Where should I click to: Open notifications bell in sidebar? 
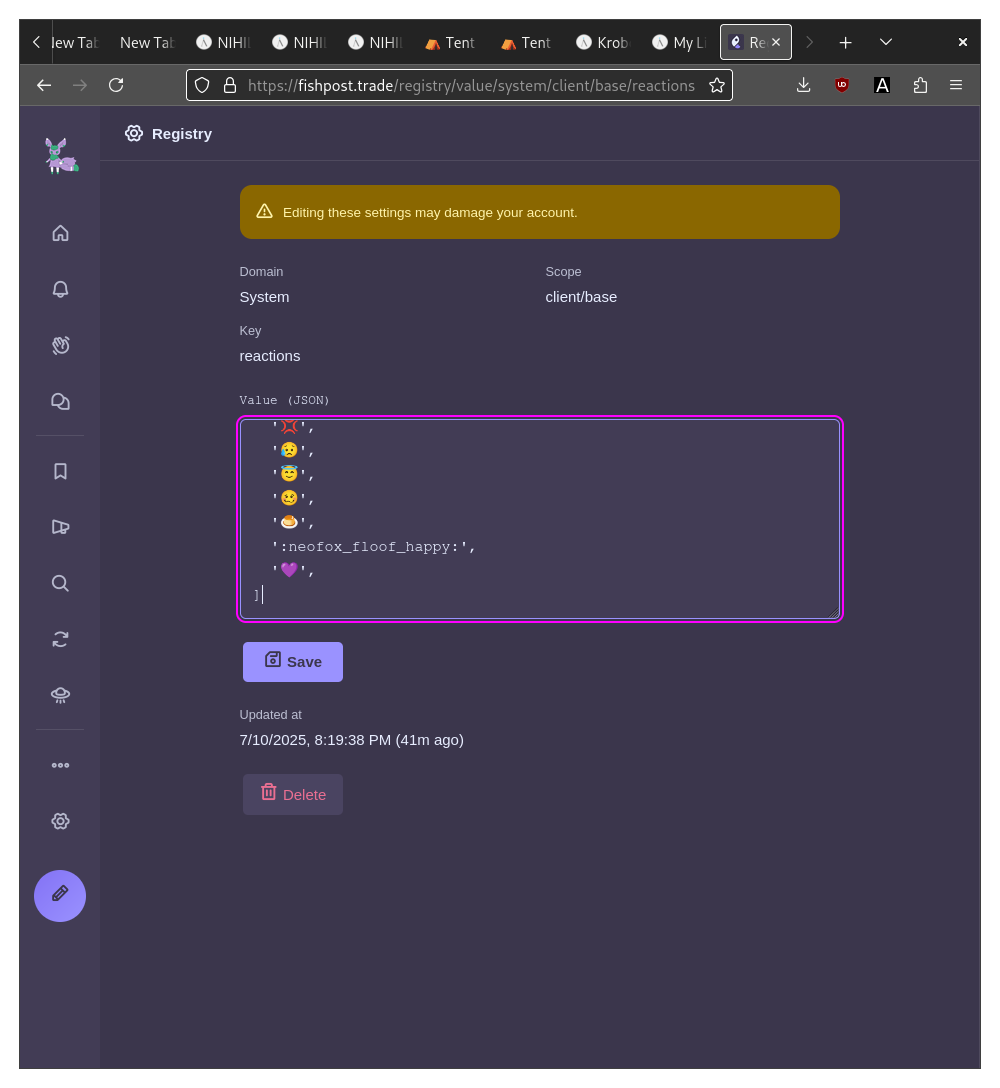tap(60, 289)
